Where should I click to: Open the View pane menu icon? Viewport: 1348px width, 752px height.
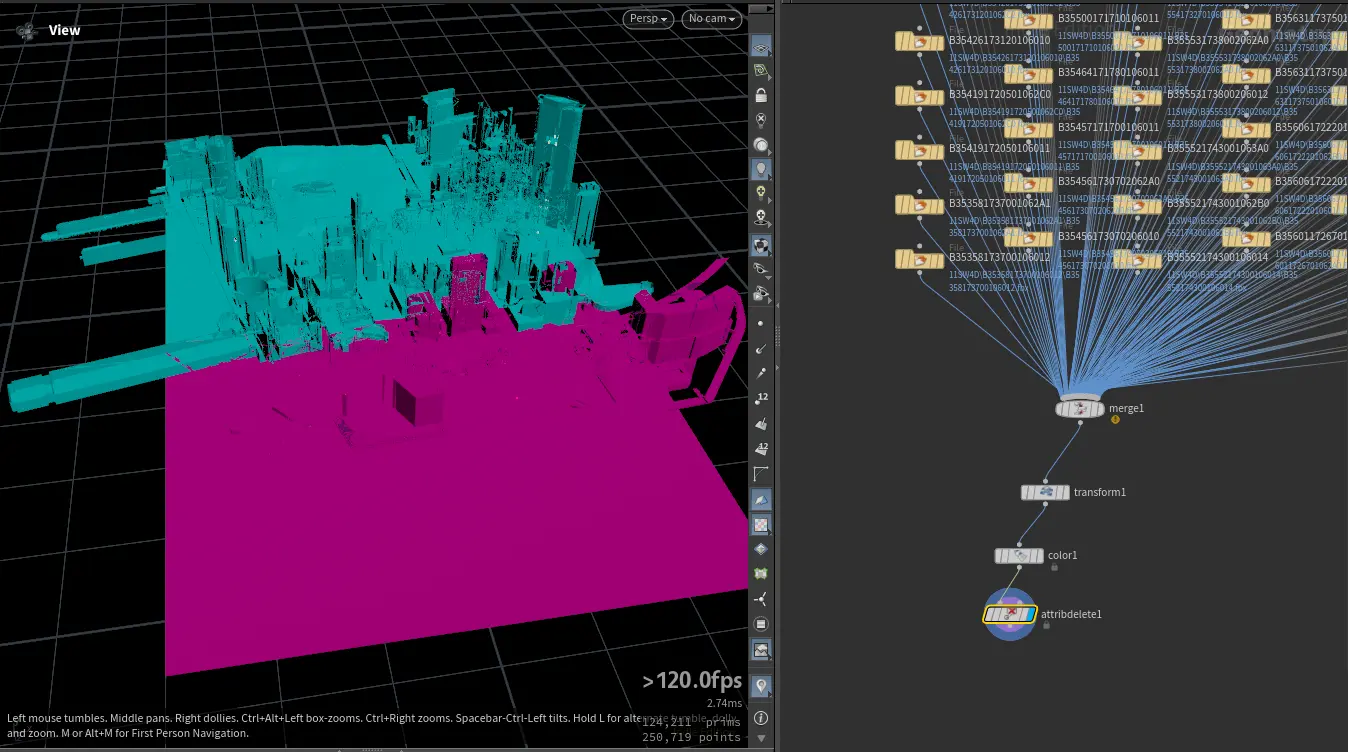pyautogui.click(x=26, y=30)
